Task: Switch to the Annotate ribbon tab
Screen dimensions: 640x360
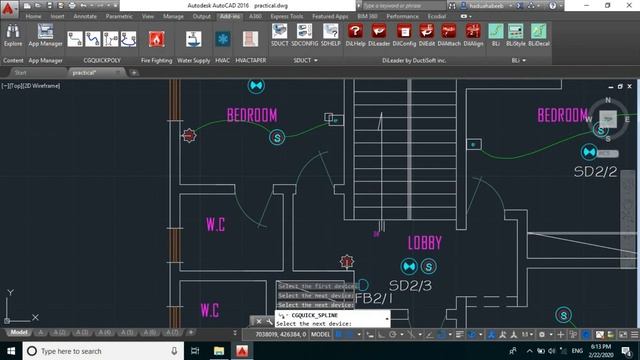Action: point(85,16)
